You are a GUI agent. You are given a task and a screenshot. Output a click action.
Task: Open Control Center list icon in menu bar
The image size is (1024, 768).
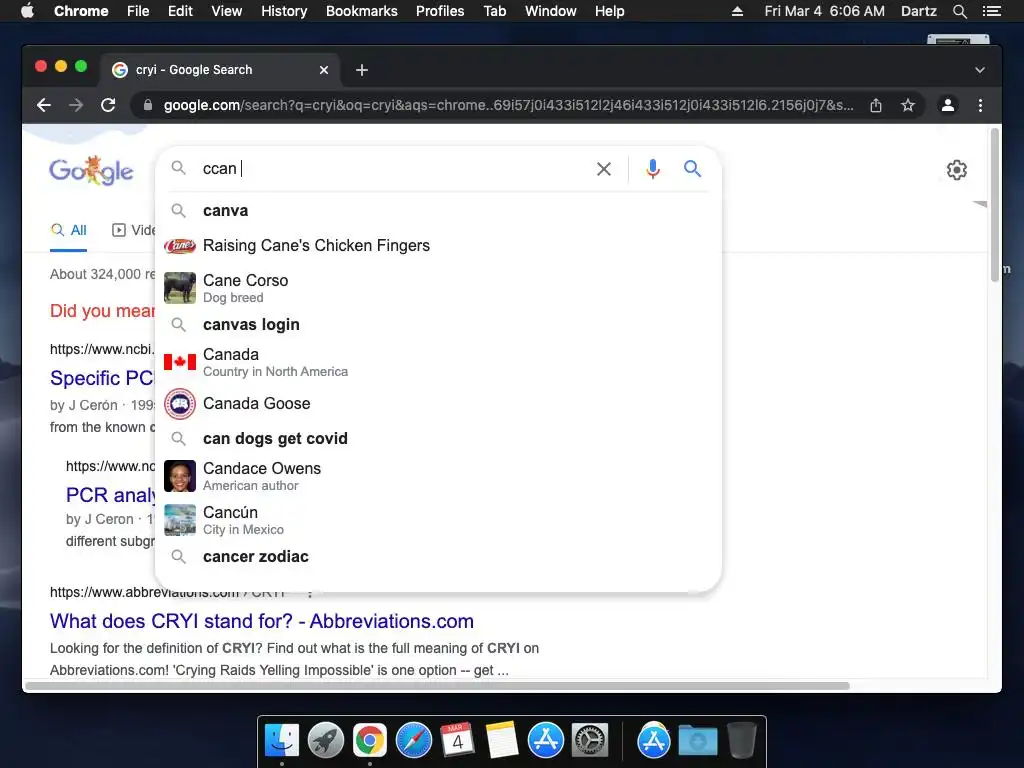pyautogui.click(x=991, y=11)
